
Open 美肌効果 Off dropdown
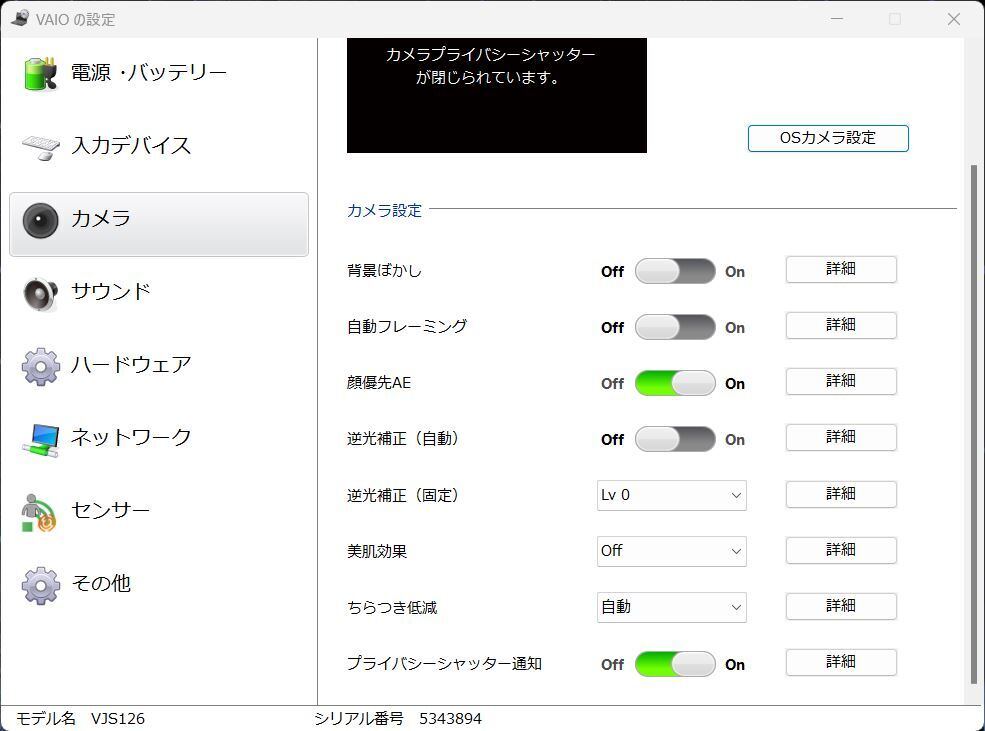pos(672,551)
